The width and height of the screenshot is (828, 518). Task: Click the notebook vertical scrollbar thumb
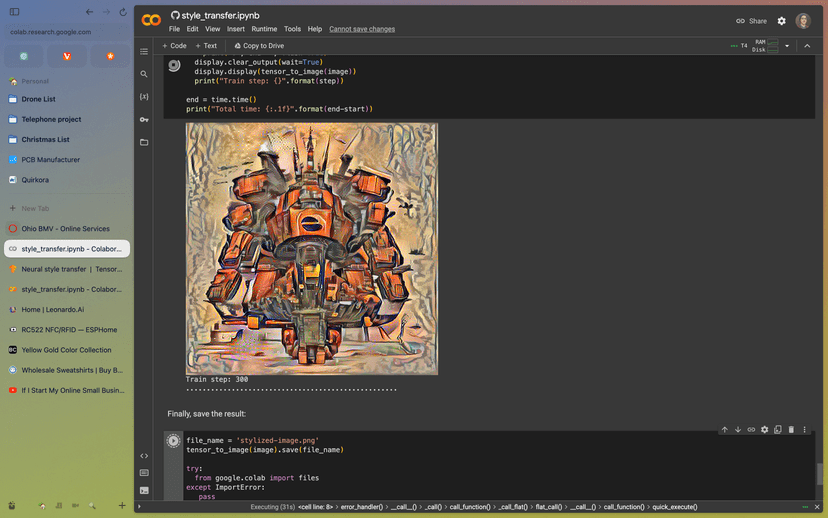pyautogui.click(x=821, y=474)
